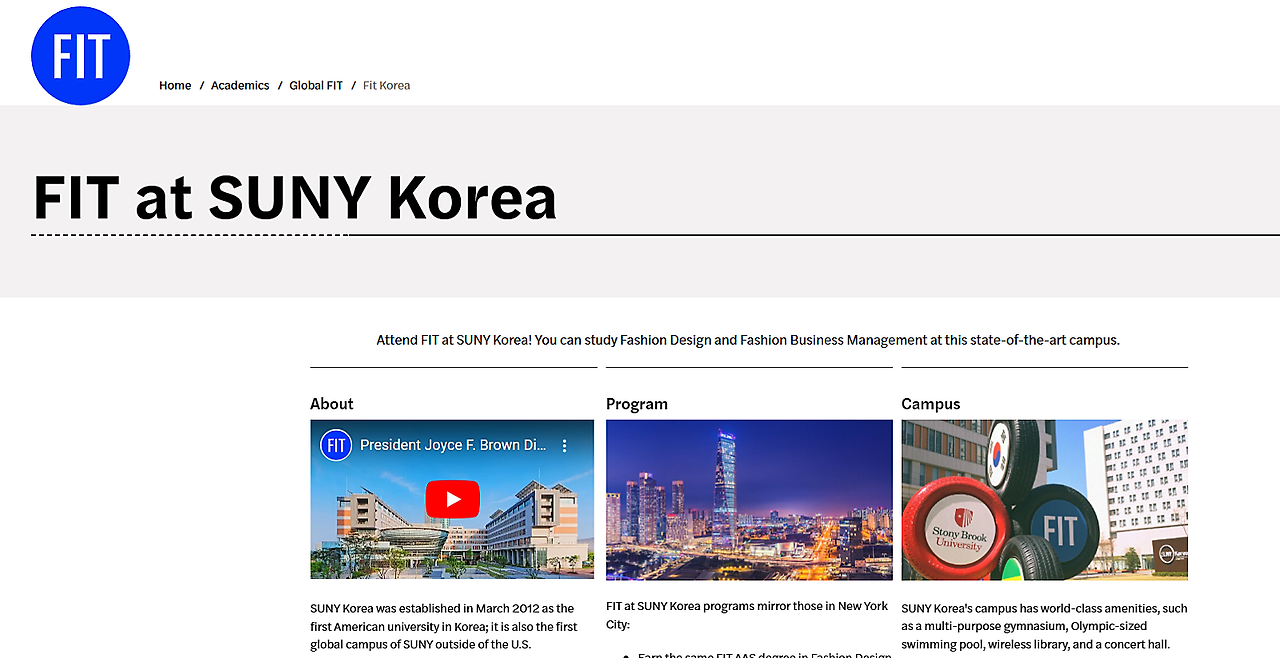Click the blue FIT logo
The width and height of the screenshot is (1280, 658).
(81, 55)
